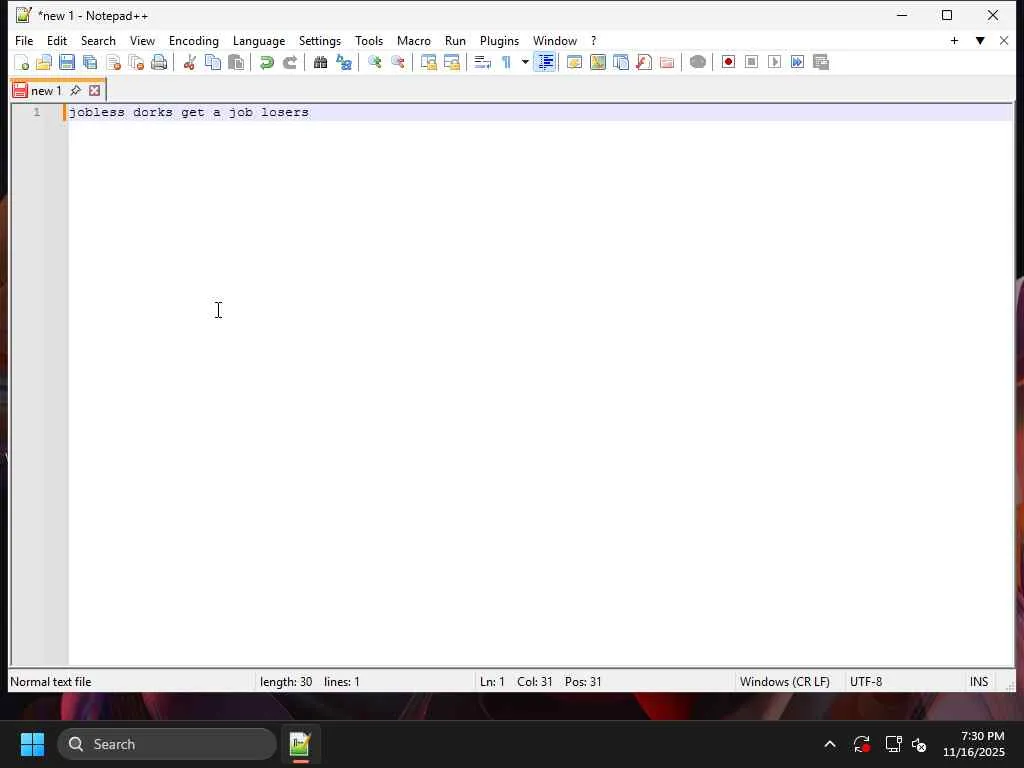
Task: Open the Define your language icon
Action: pyautogui.click(x=574, y=62)
